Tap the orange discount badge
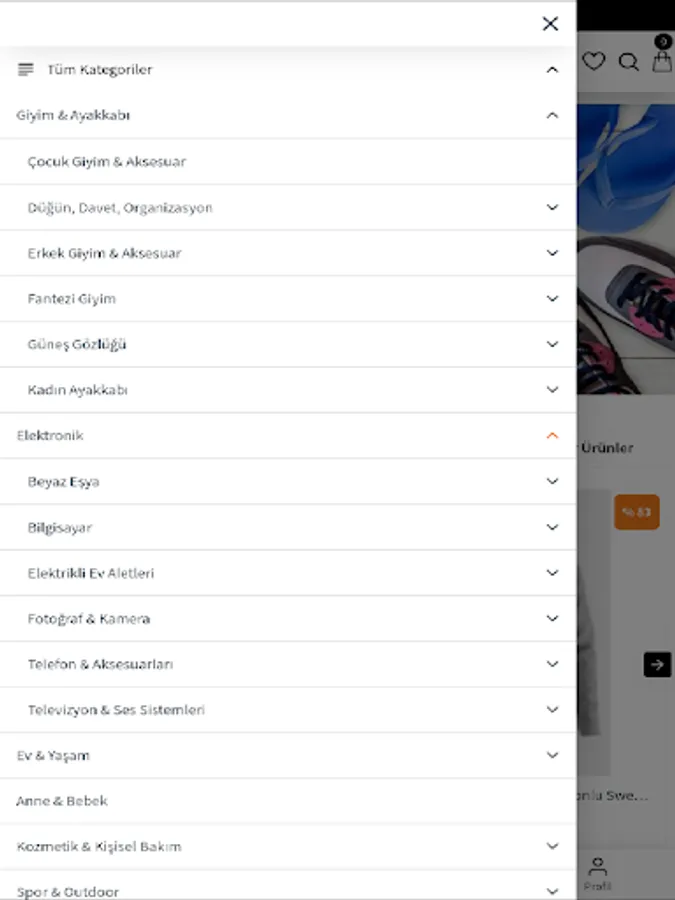 click(637, 511)
